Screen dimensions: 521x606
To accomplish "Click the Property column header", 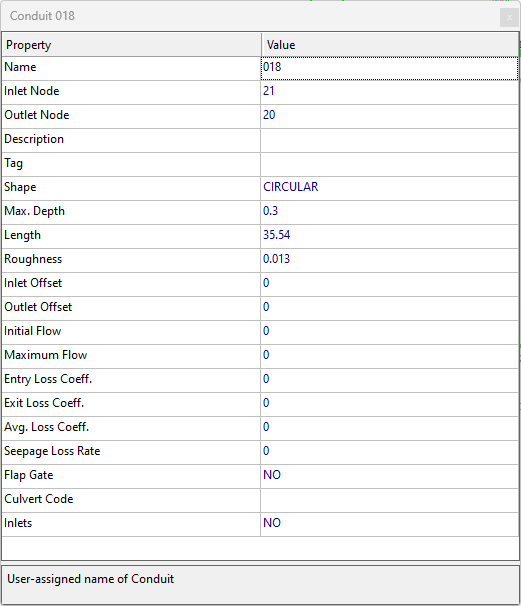I will tap(131, 45).
